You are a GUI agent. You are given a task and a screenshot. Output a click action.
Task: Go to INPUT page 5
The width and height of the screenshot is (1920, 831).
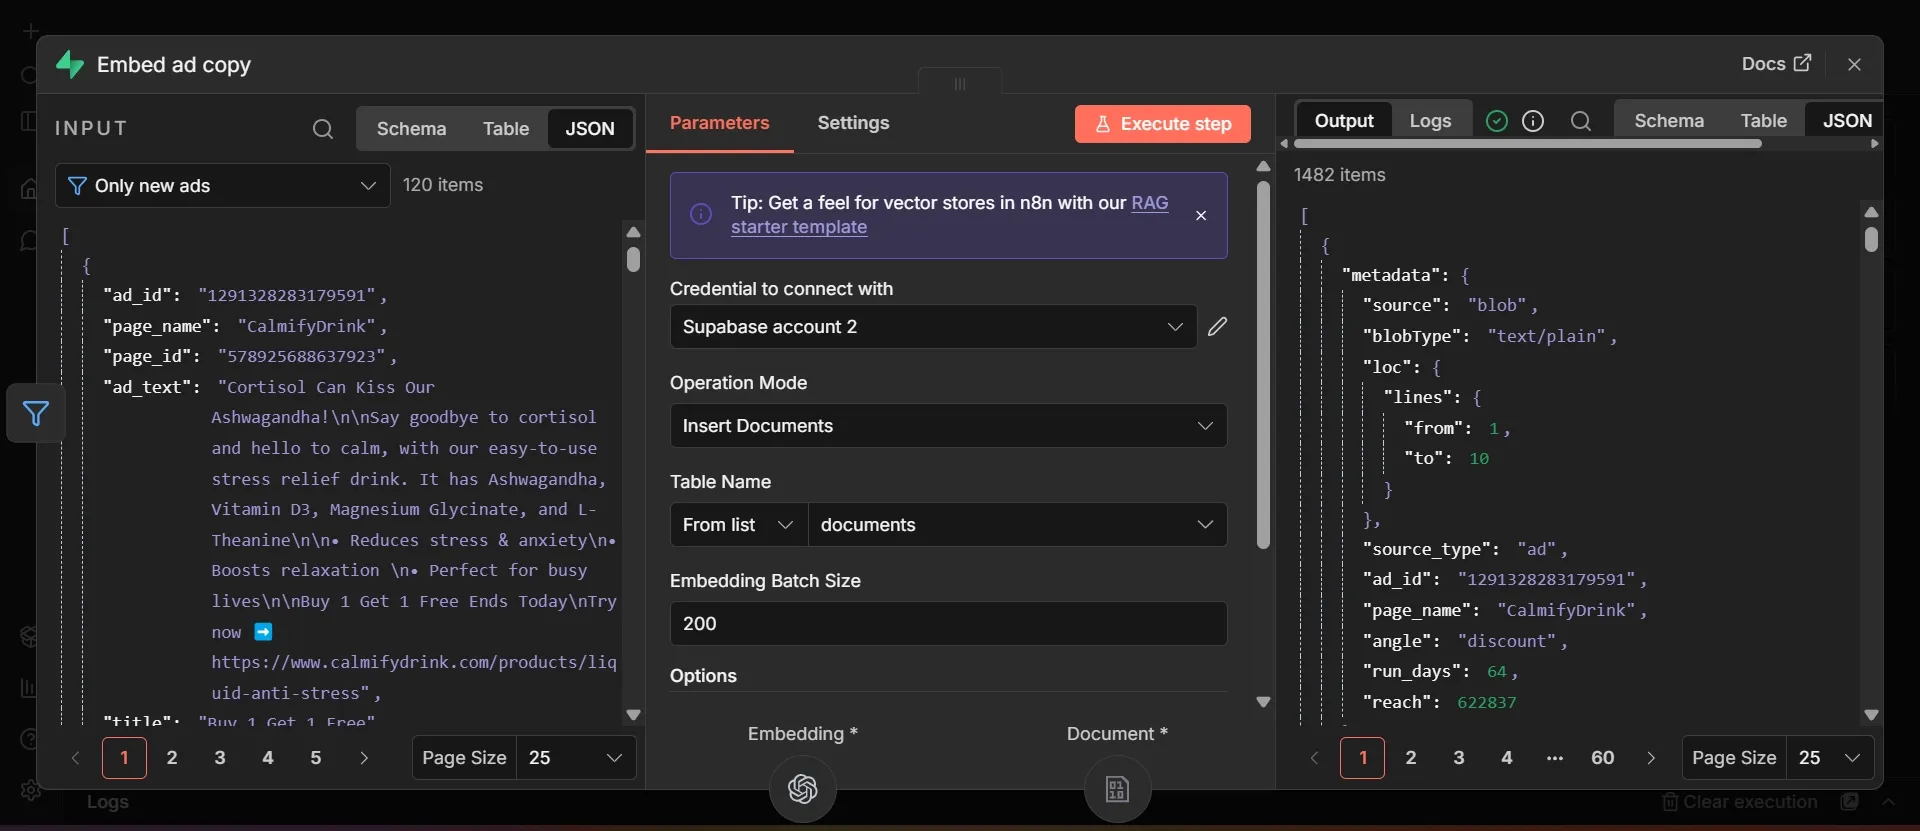point(316,758)
